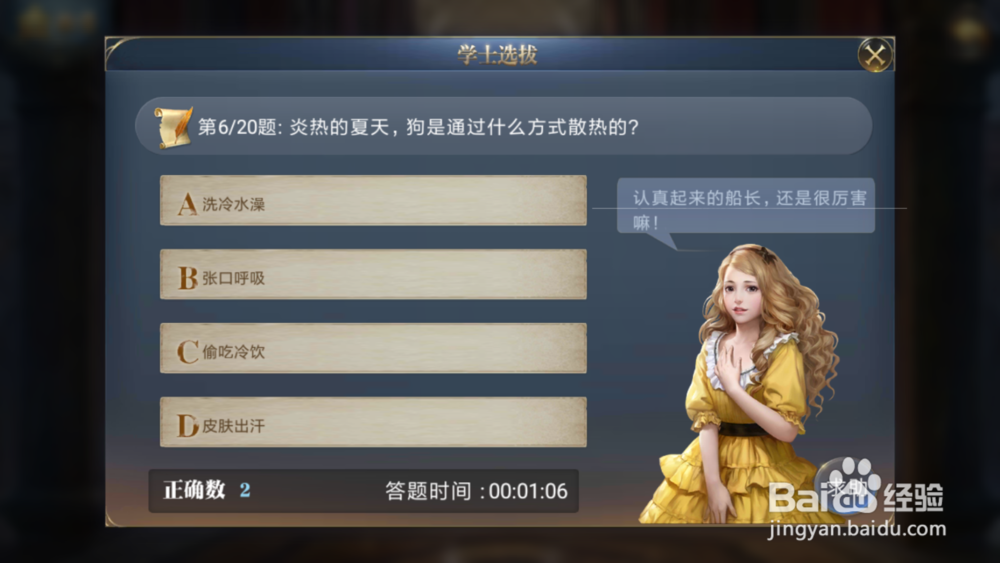Click the jingyan.baidu.com watermark link
This screenshot has height=563, width=1000.
click(857, 529)
